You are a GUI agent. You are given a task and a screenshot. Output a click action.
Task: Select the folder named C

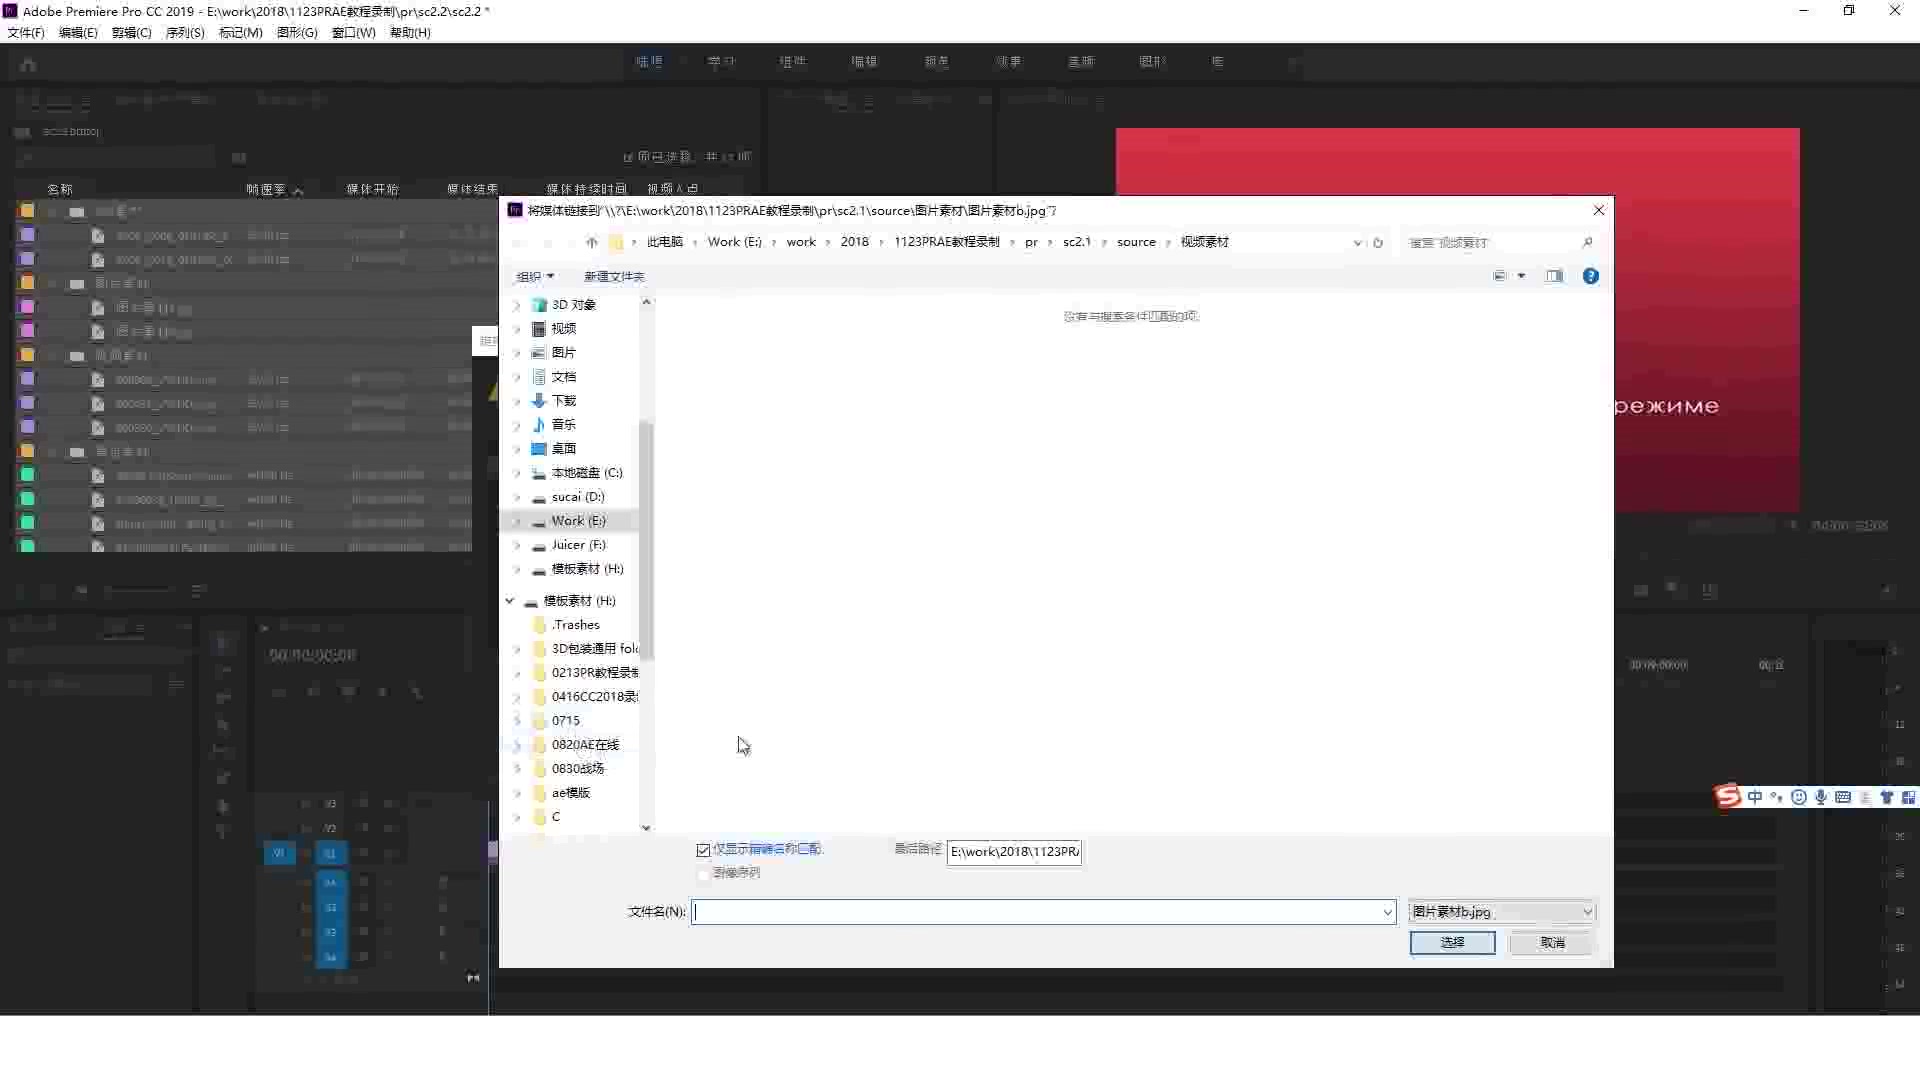(556, 817)
